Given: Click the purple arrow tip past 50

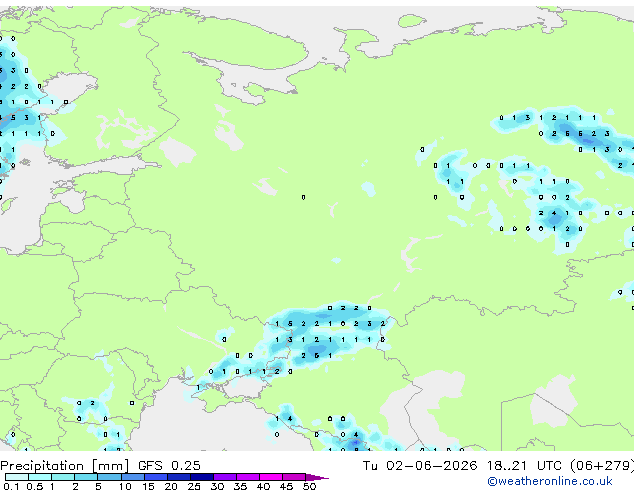Looking at the screenshot, I should (x=317, y=478).
